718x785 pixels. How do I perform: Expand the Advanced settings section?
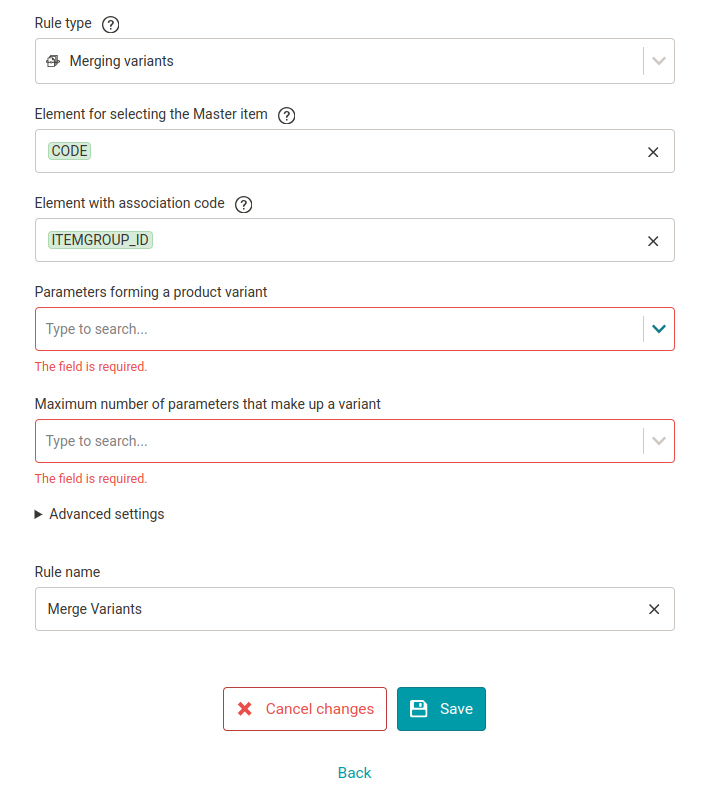pyautogui.click(x=99, y=514)
